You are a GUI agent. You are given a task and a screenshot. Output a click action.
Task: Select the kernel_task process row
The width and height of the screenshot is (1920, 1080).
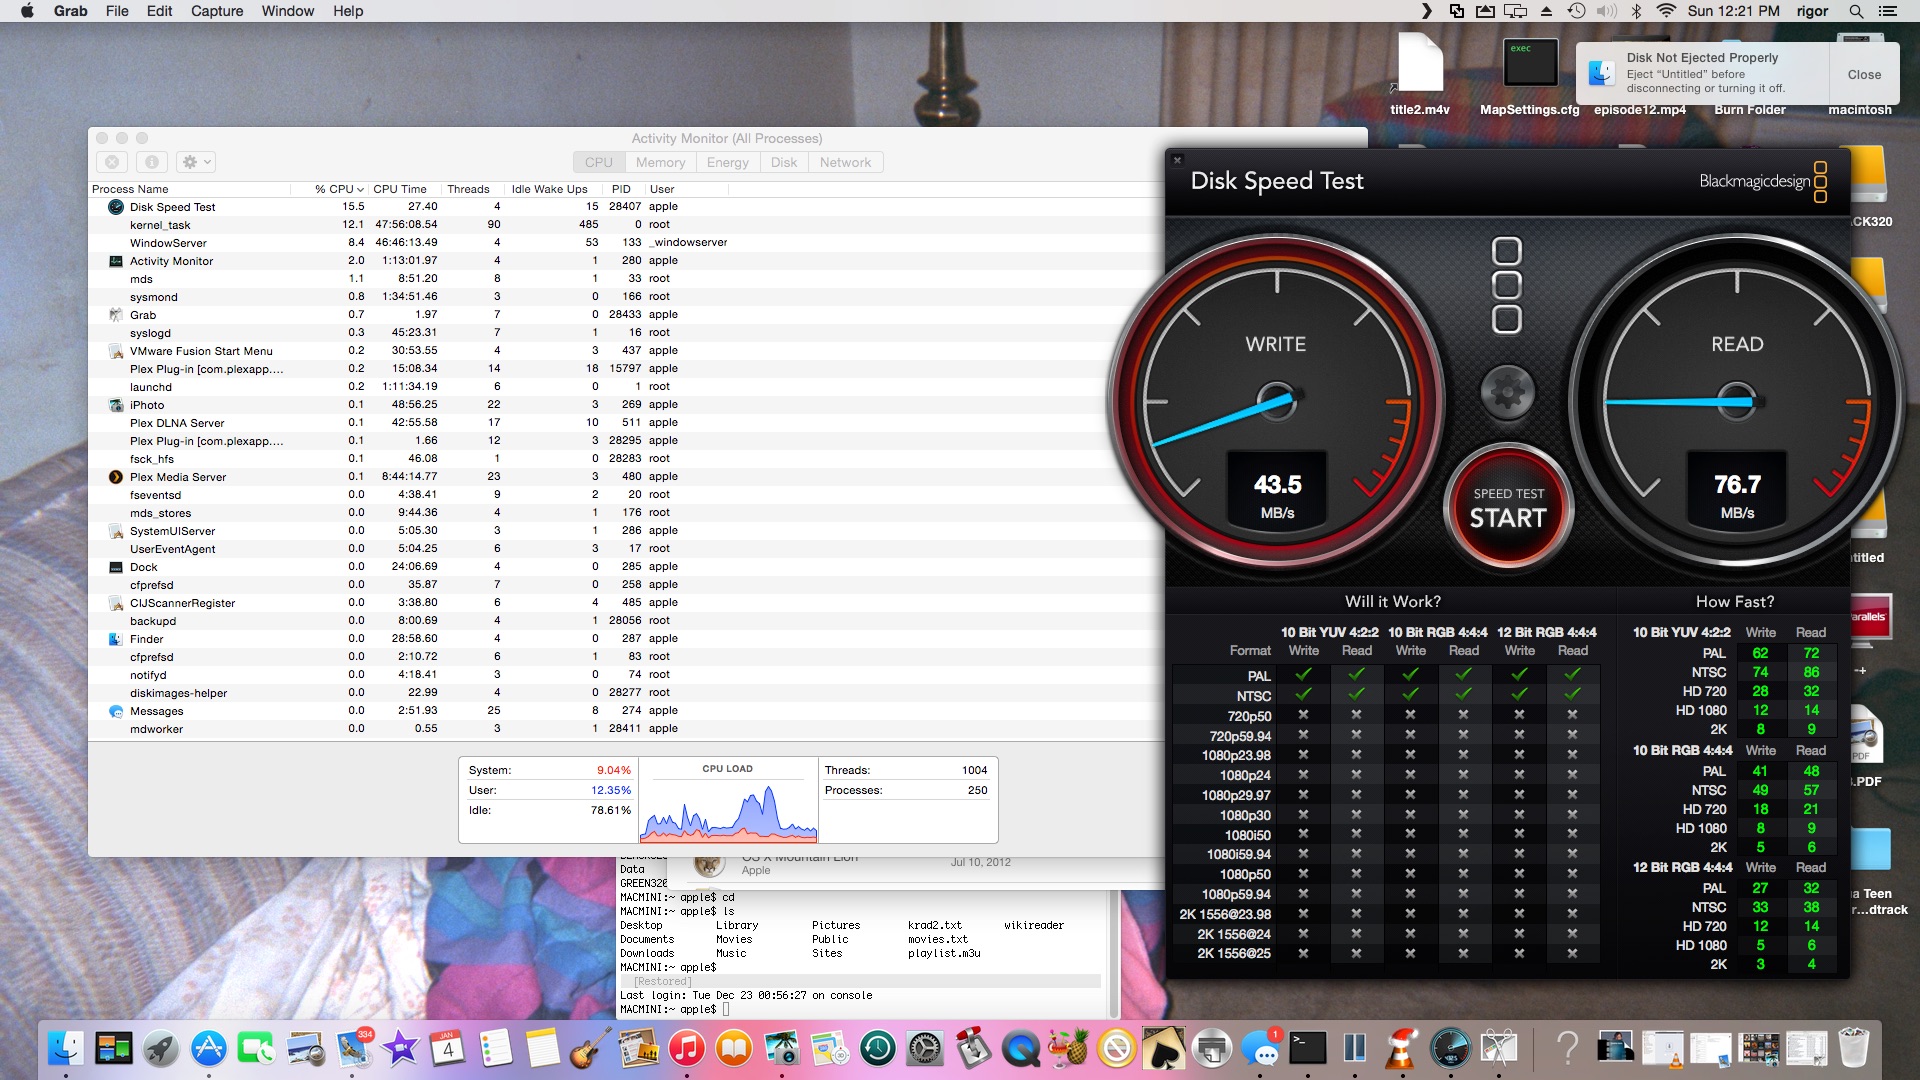pyautogui.click(x=160, y=225)
